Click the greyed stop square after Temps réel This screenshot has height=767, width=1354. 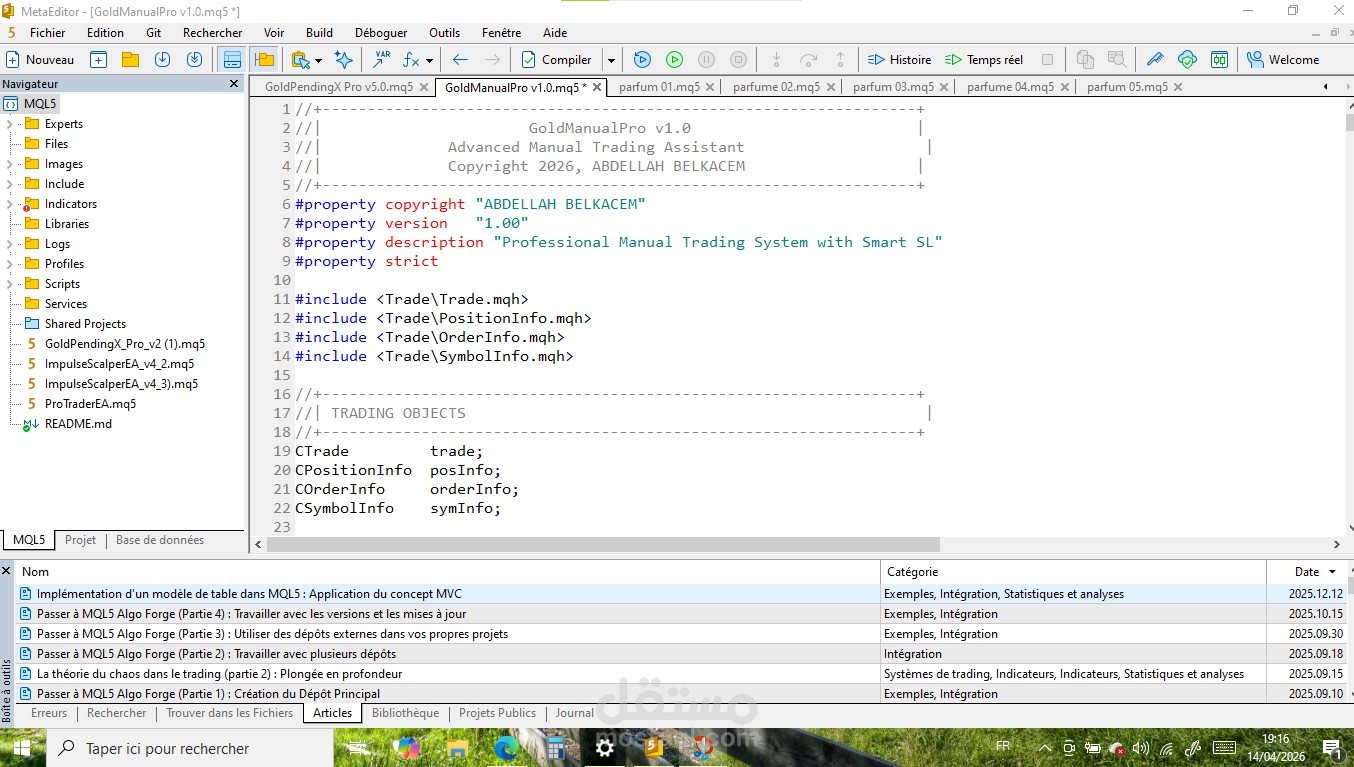pyautogui.click(x=1047, y=60)
